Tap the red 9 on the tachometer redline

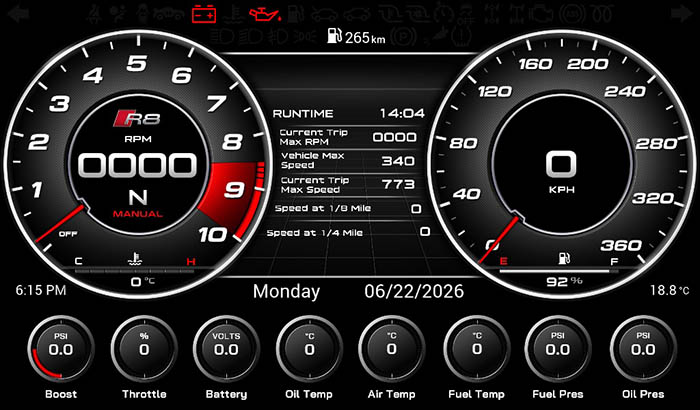click(234, 189)
